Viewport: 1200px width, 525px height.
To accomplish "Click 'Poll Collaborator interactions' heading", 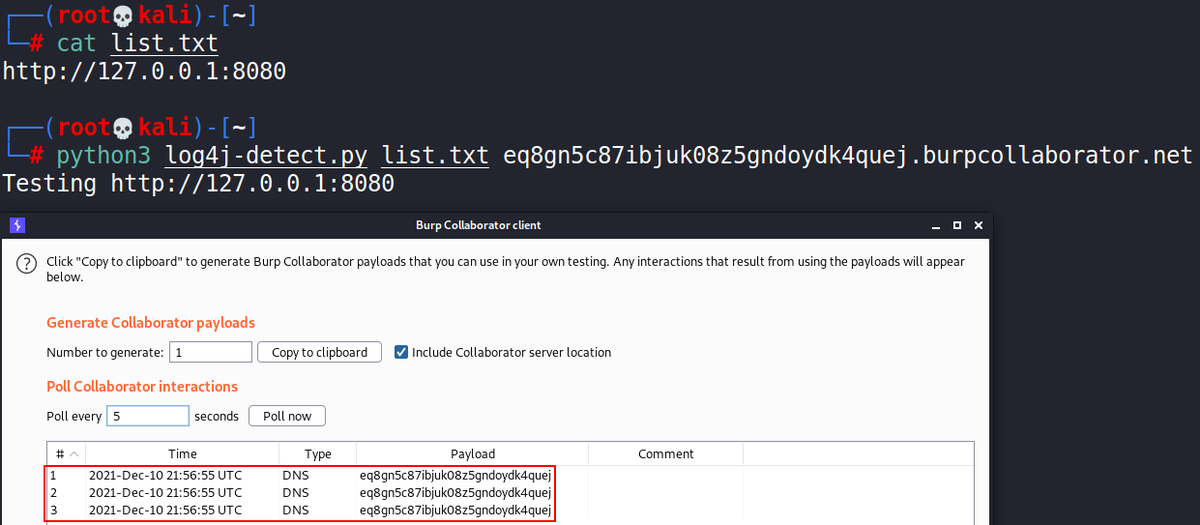I will coord(142,386).
